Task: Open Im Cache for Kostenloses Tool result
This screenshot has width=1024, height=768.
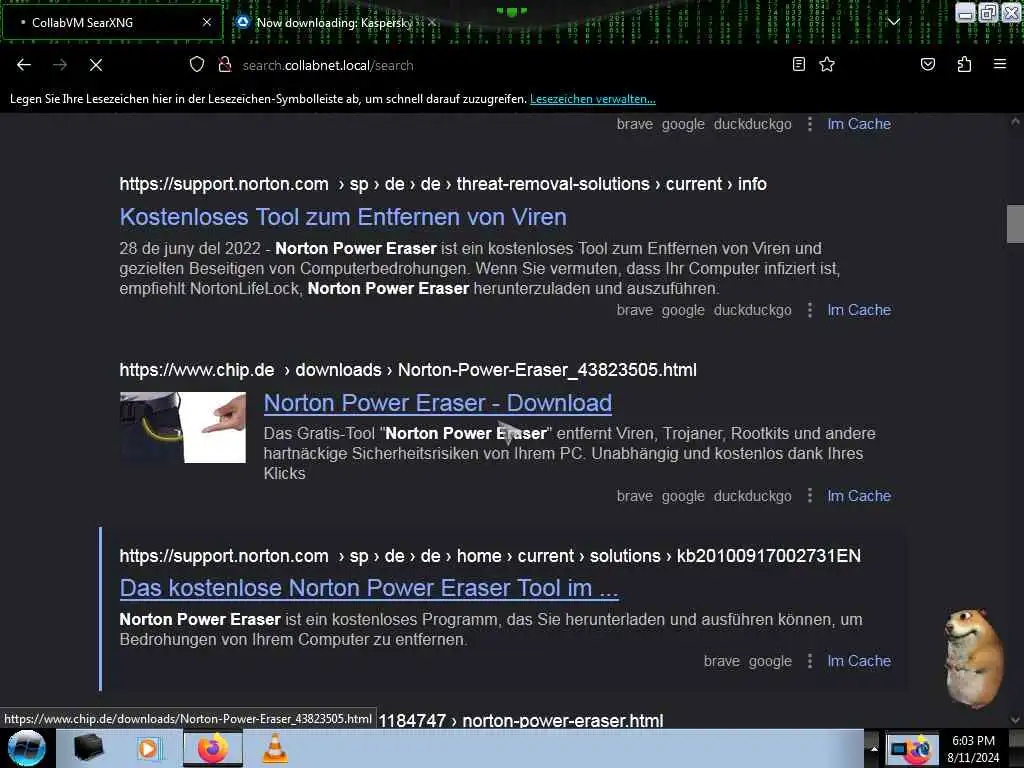Action: (859, 310)
